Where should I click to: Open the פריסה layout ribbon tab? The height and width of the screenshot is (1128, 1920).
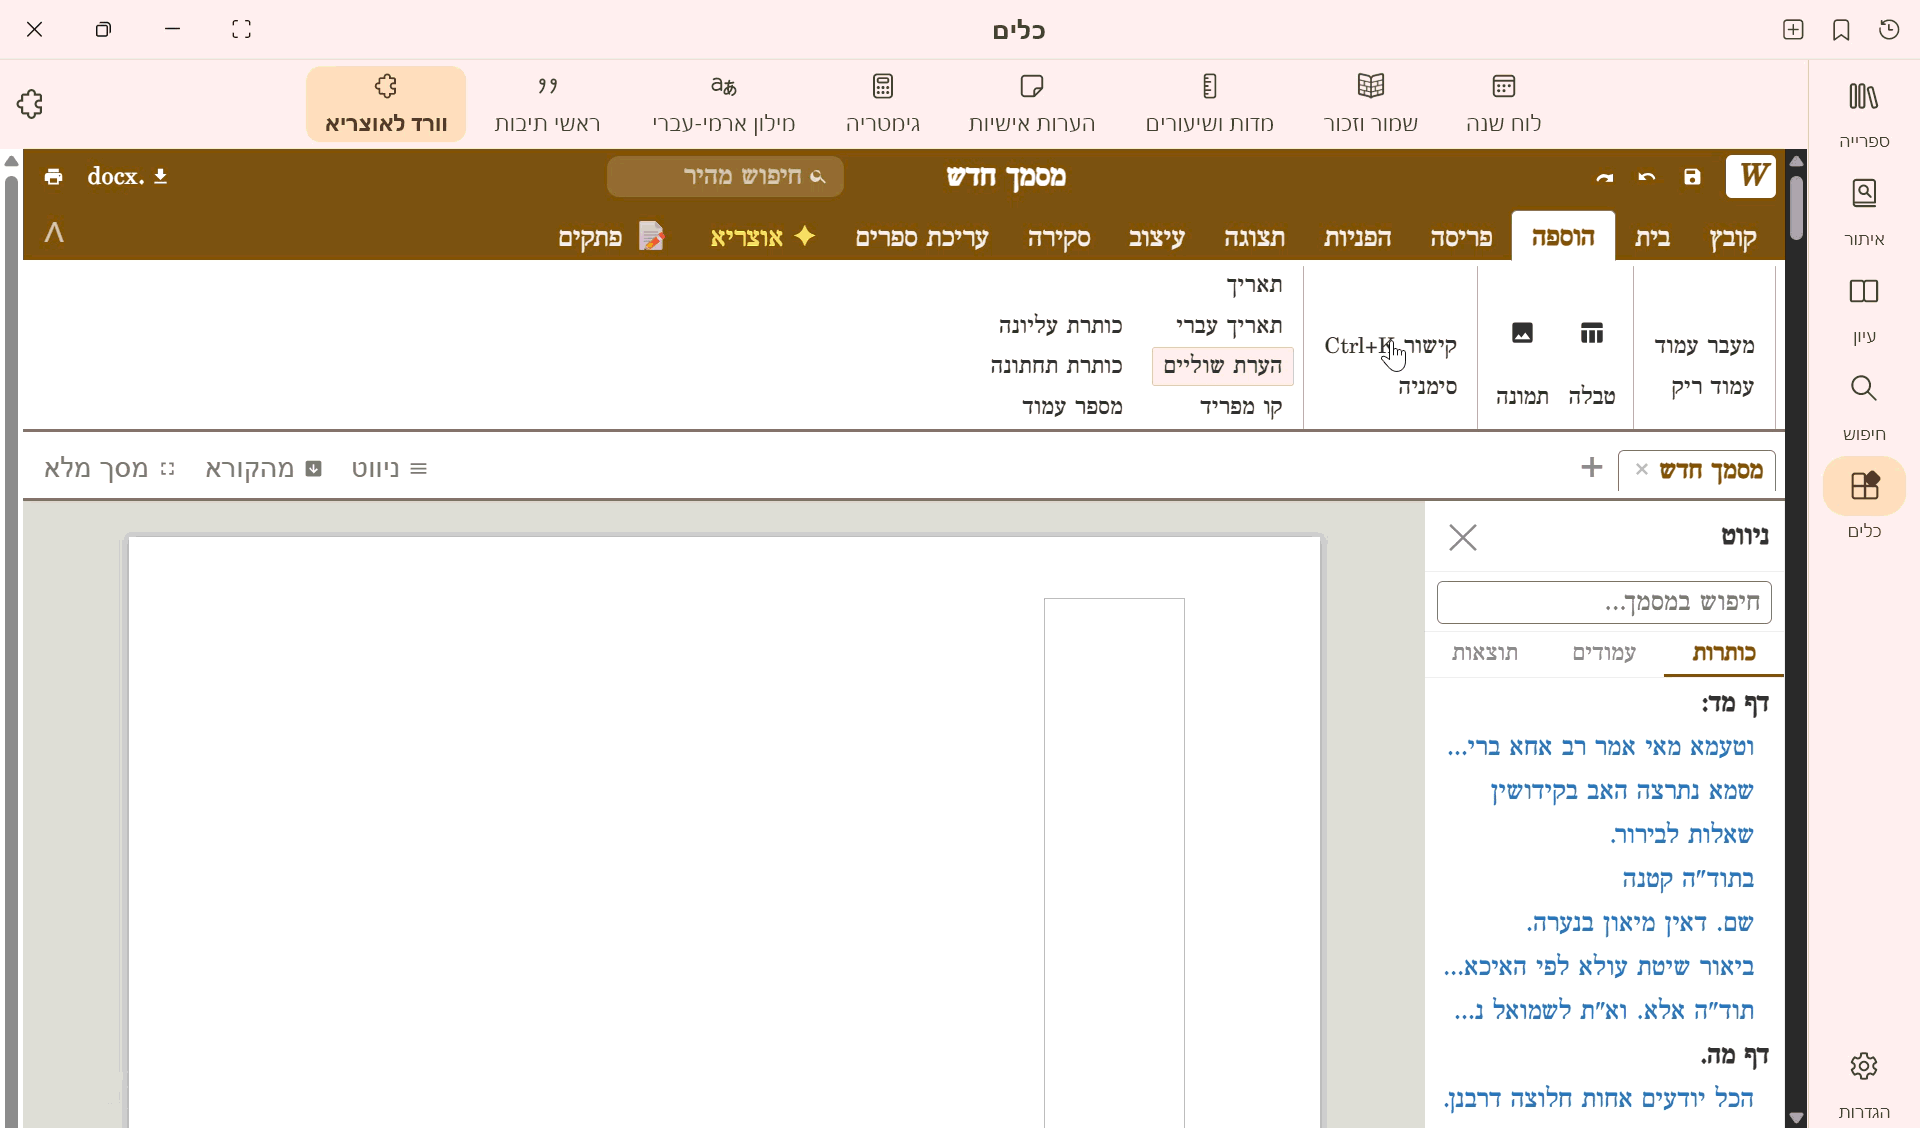[1461, 238]
